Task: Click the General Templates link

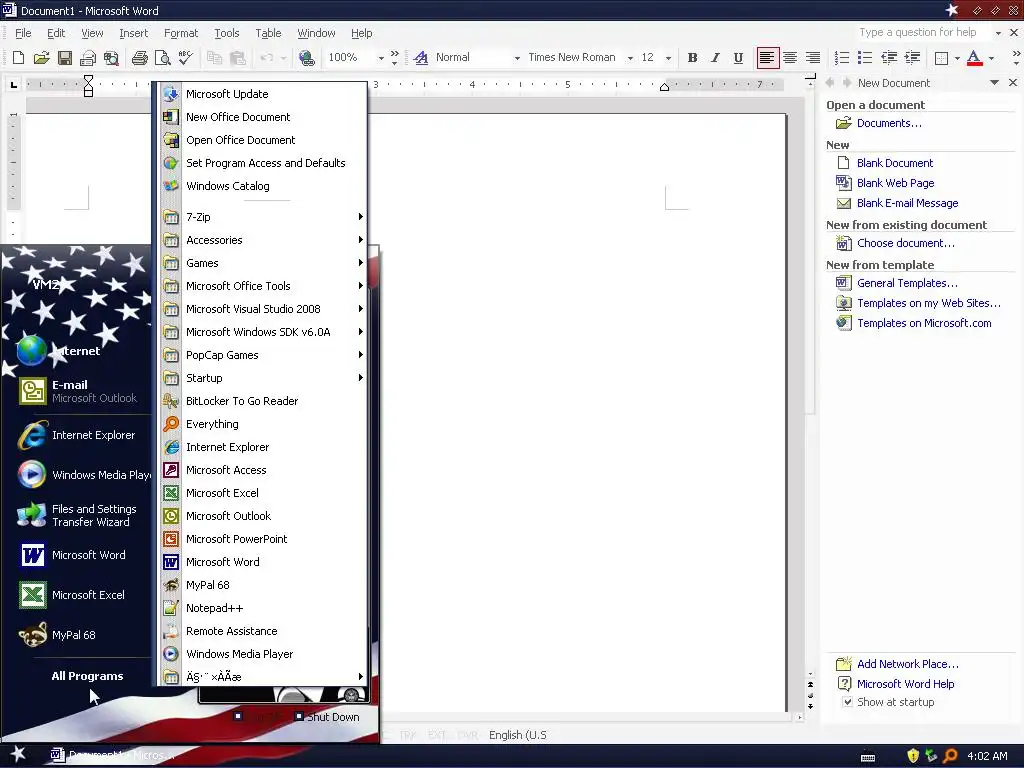Action: 907,283
